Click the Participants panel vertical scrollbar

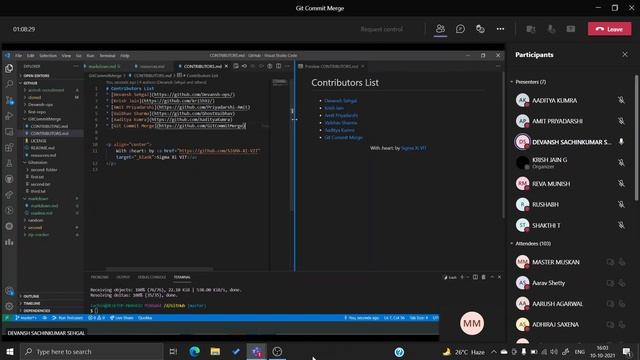tap(636, 138)
